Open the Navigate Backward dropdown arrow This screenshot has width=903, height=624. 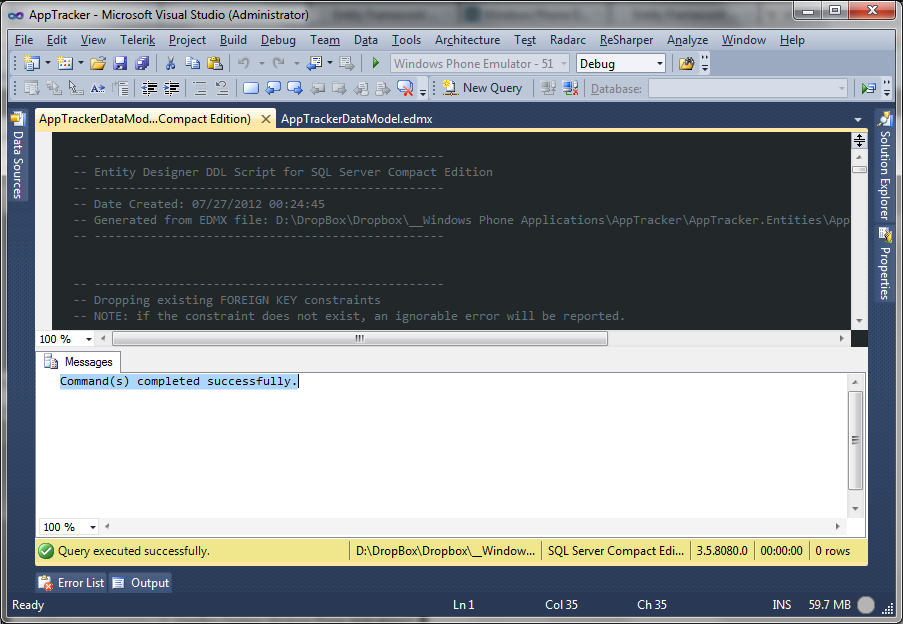point(330,63)
